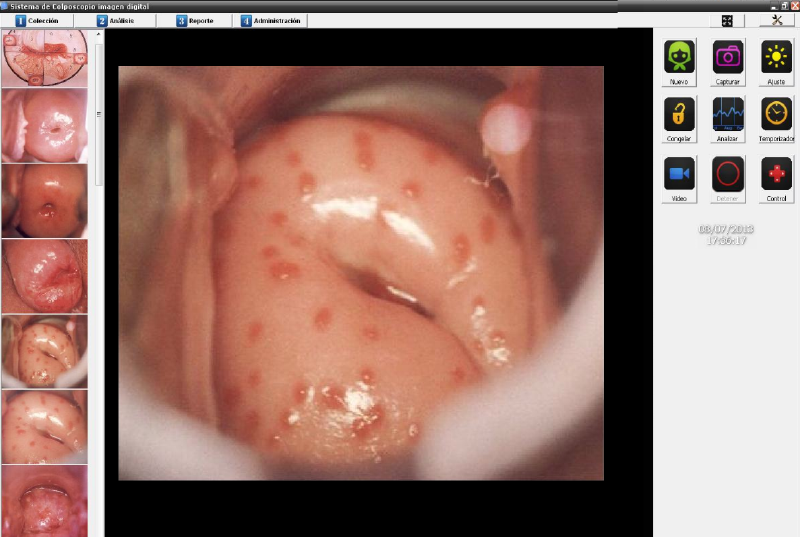The height and width of the screenshot is (537, 800).
Task: Click the thumbnail list scrollbar up arrow
Action: [x=99, y=34]
